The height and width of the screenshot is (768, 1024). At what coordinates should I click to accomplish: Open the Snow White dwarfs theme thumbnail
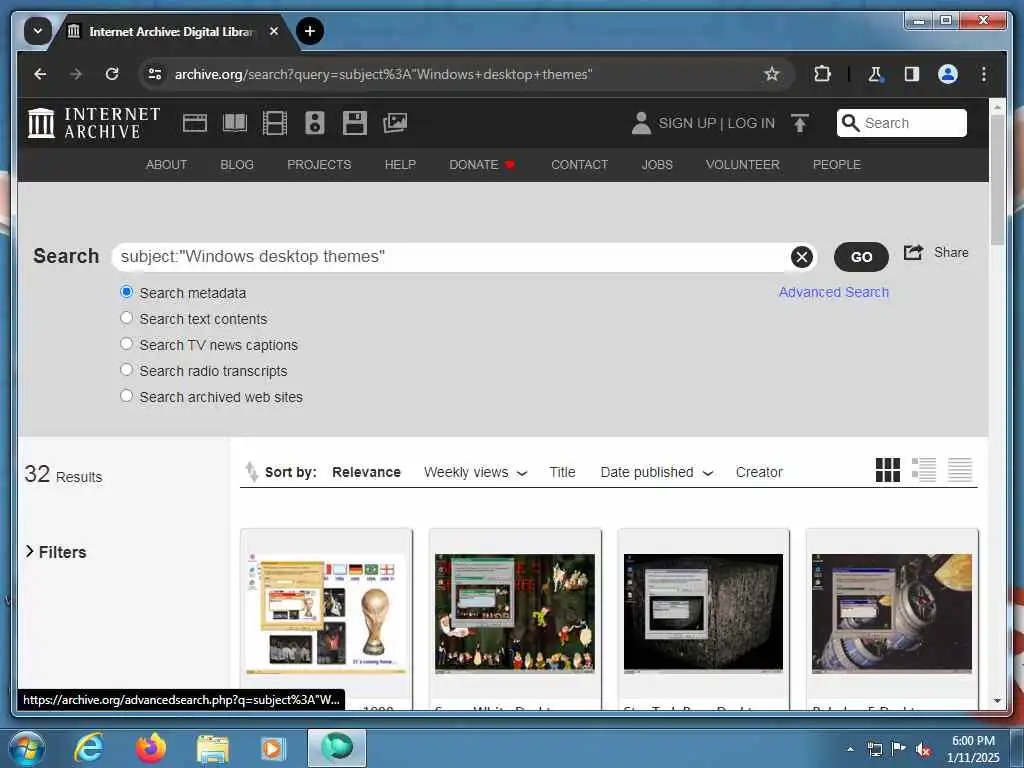pos(515,613)
